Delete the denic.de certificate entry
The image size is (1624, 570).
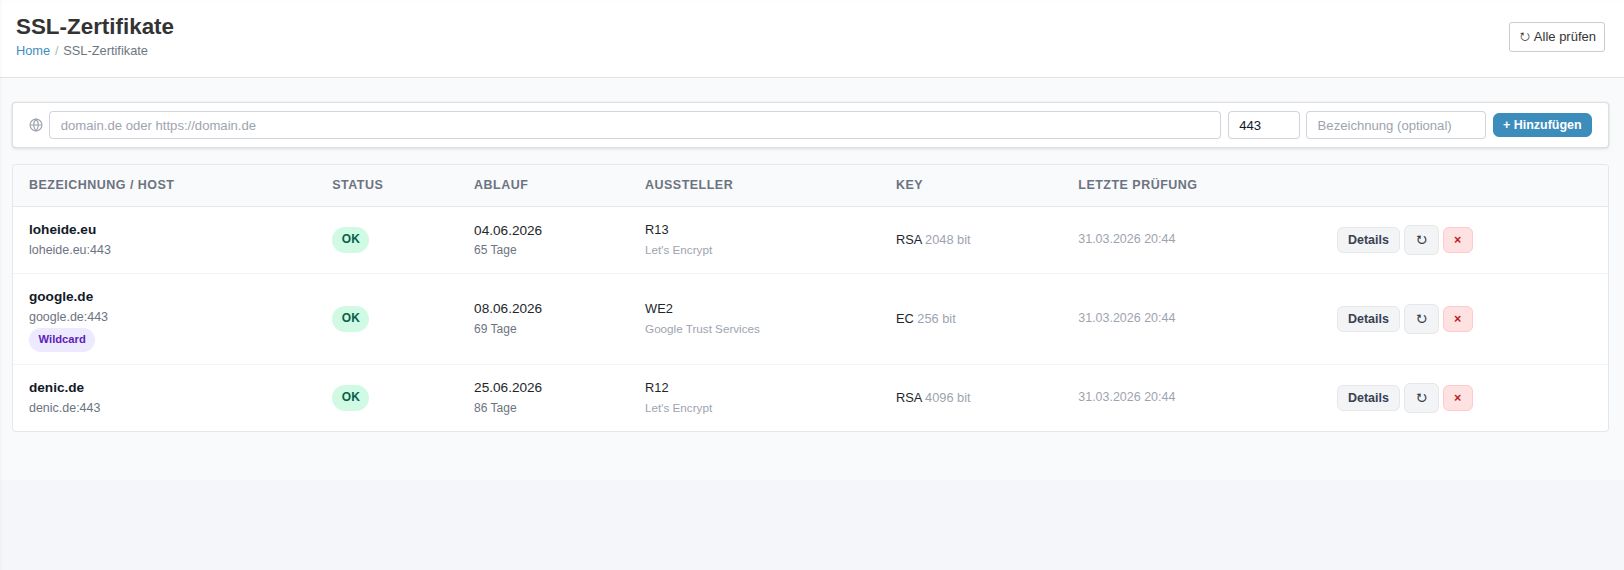(1457, 398)
